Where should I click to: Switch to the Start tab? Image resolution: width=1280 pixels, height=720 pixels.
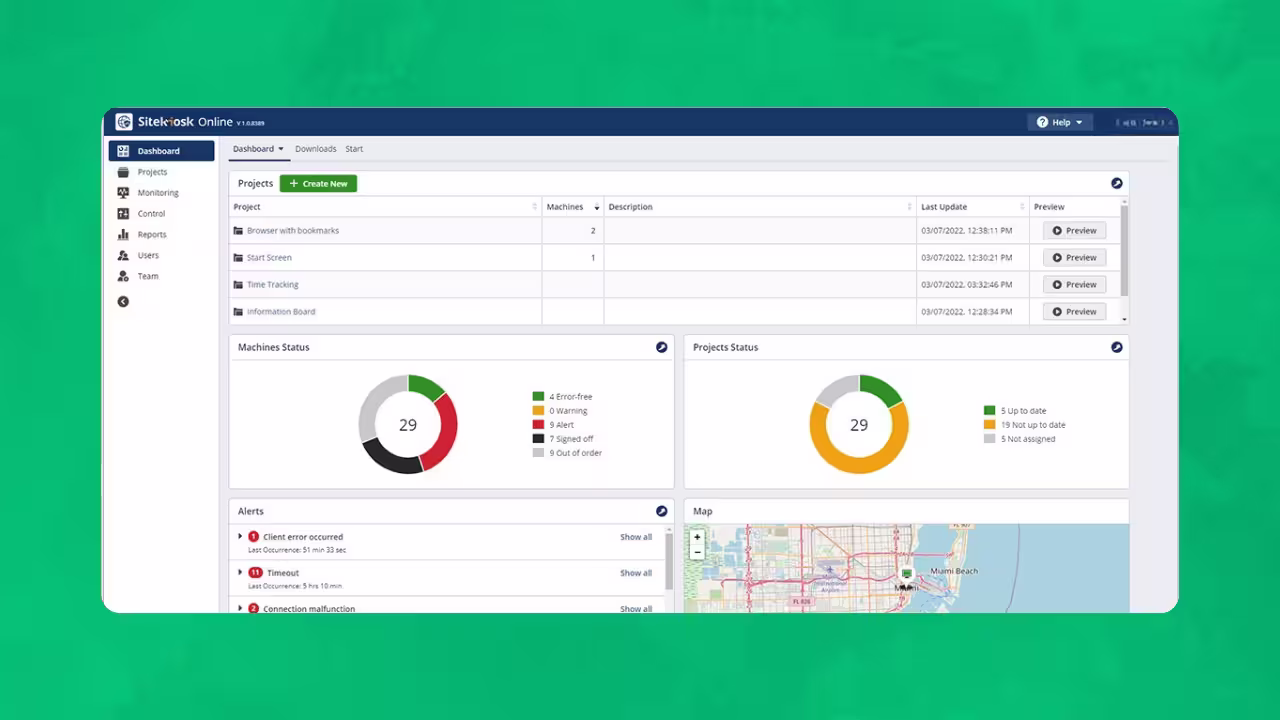(x=354, y=149)
